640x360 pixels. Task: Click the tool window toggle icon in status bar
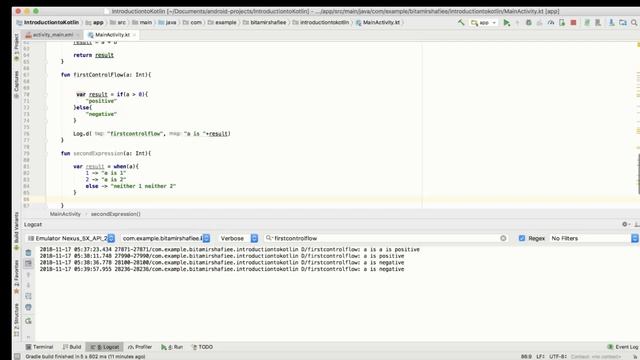tap(17, 356)
